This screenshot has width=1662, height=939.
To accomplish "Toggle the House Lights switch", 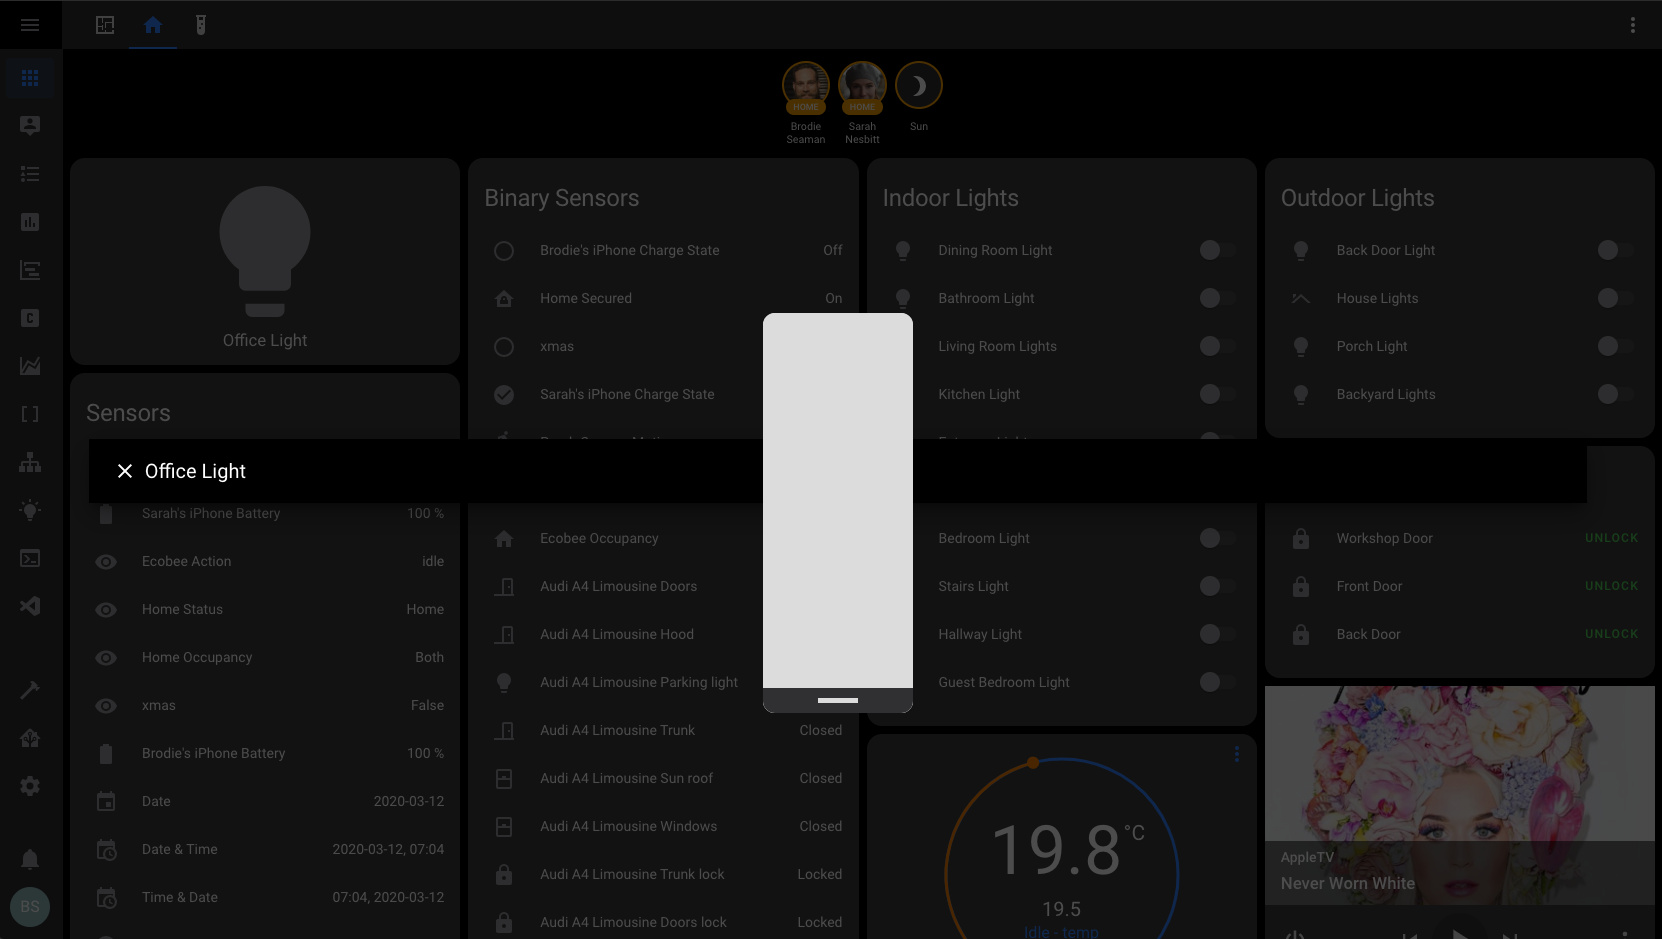I will (1615, 298).
